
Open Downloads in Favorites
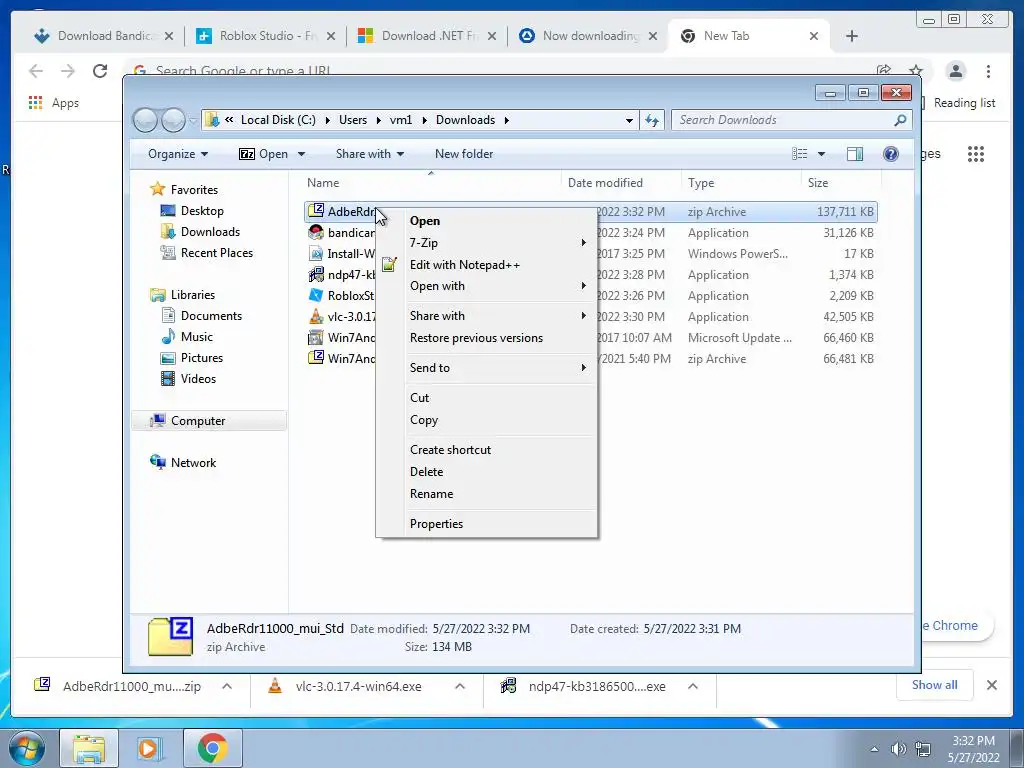pos(210,232)
